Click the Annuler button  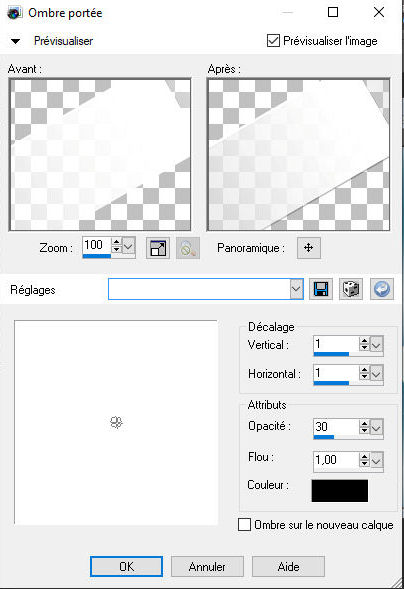click(x=207, y=566)
